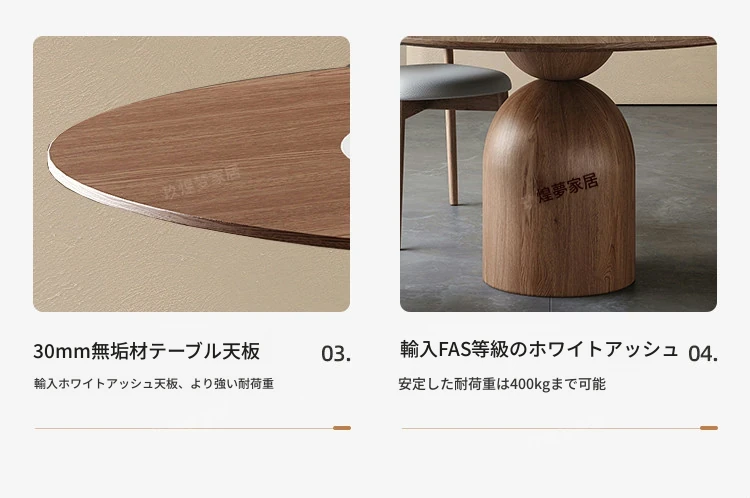Click the thin divider line below feature 04
This screenshot has width=750, height=498.
(x=551, y=429)
